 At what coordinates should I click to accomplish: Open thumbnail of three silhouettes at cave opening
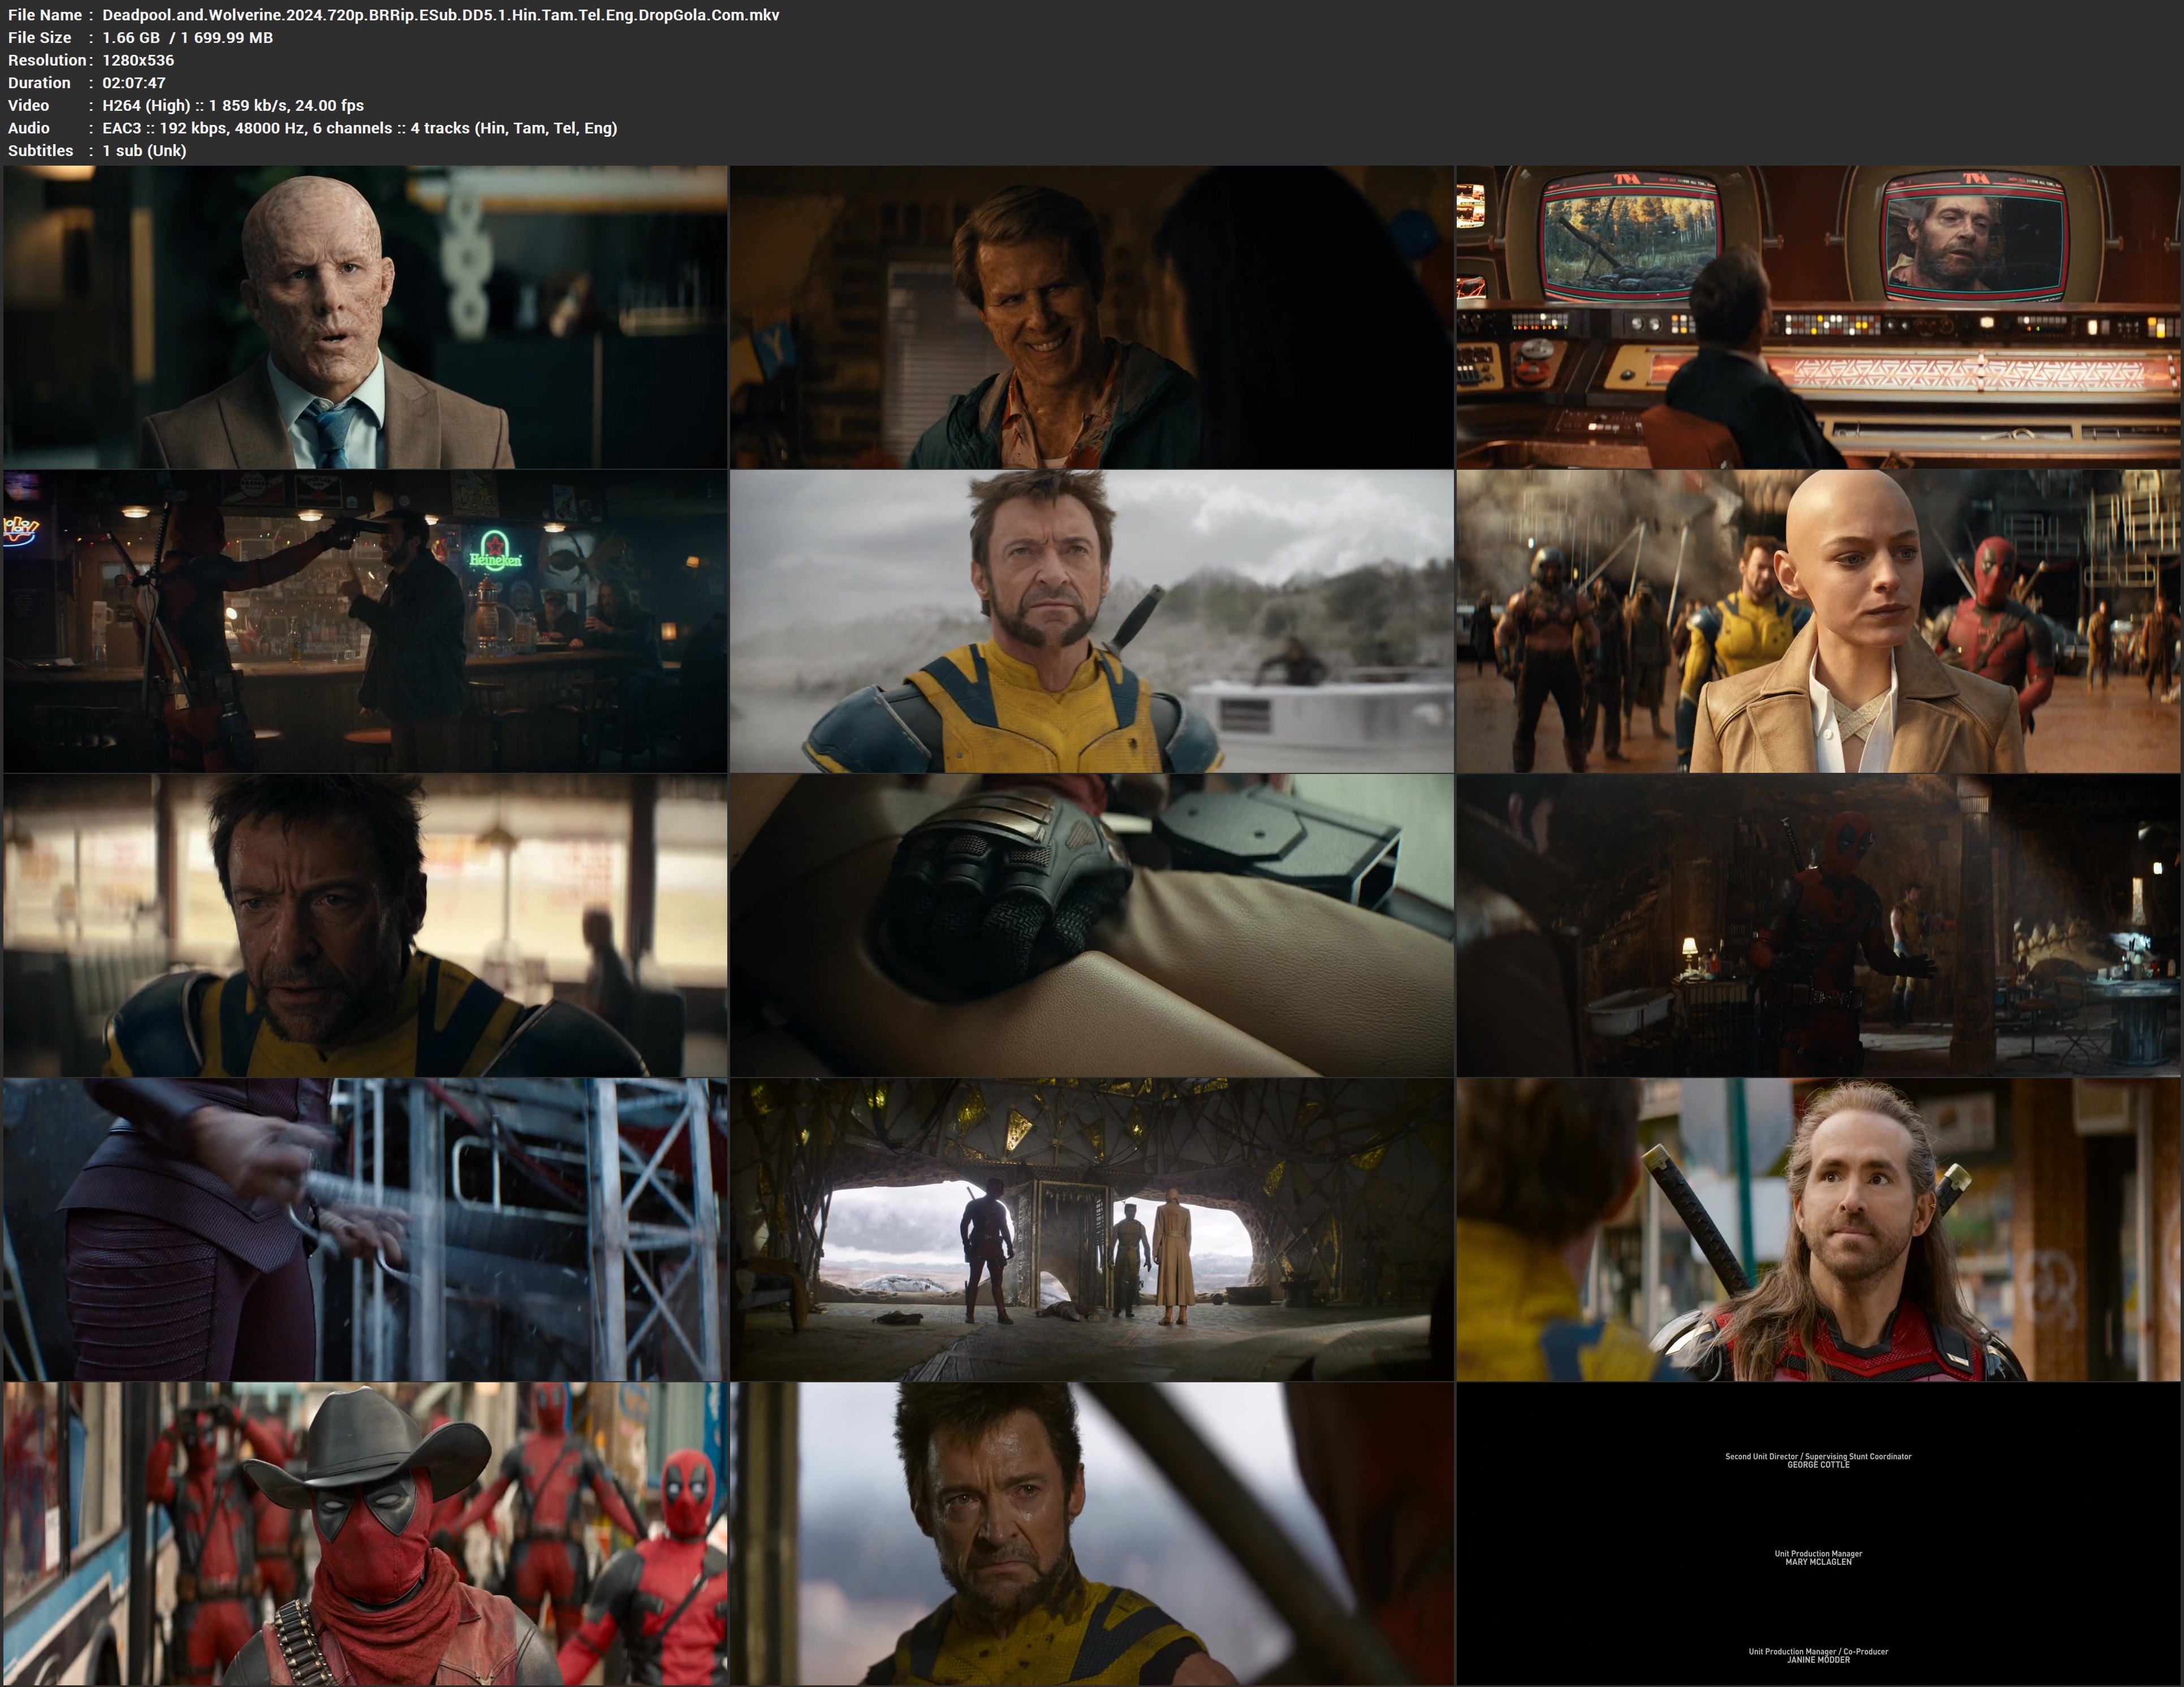(1091, 1229)
